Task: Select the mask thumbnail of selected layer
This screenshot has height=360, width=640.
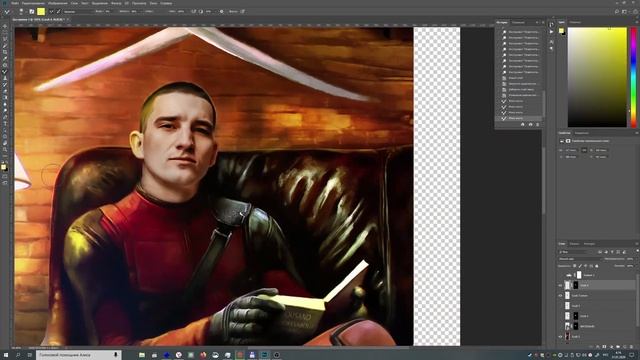Action: [576, 285]
